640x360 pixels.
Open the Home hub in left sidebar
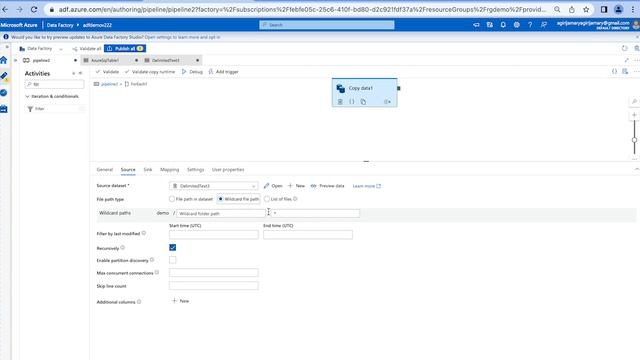(4, 60)
